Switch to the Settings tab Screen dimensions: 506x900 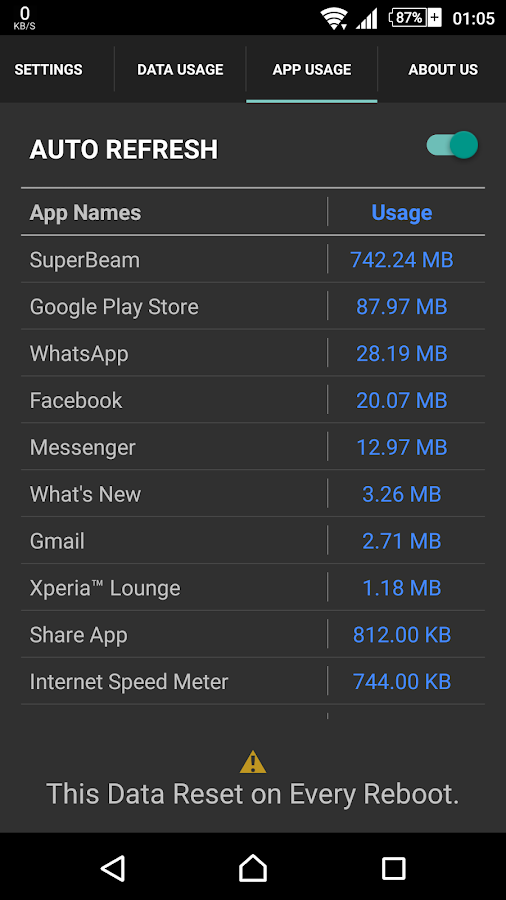tap(49, 69)
